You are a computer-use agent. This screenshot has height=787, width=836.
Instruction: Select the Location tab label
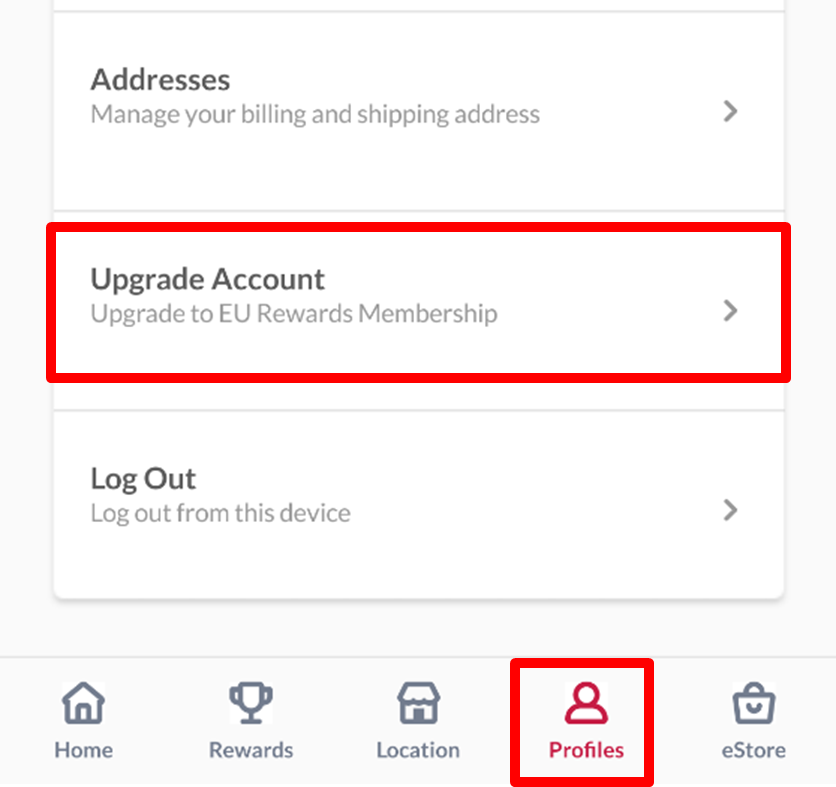(x=418, y=750)
